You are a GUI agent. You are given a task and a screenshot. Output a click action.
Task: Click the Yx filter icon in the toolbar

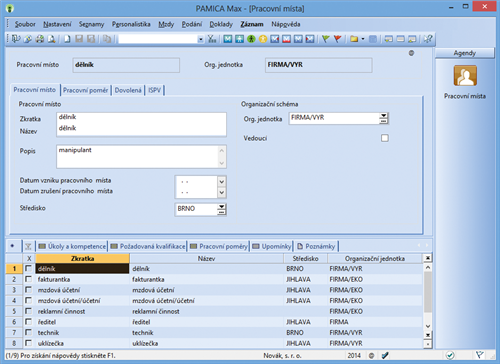pyautogui.click(x=212, y=39)
